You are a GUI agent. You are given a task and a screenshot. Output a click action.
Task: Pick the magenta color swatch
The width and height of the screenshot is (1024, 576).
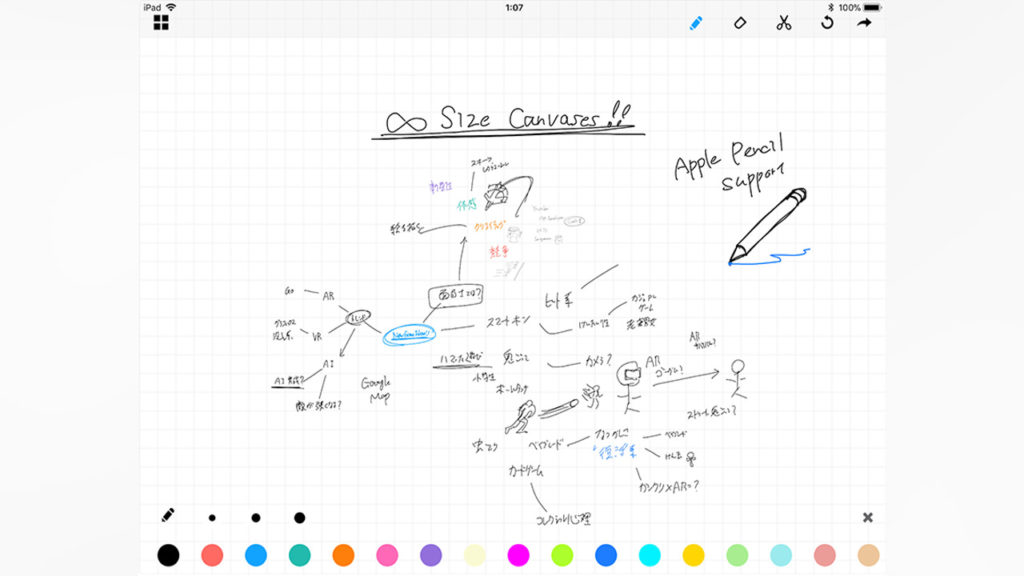click(x=519, y=555)
